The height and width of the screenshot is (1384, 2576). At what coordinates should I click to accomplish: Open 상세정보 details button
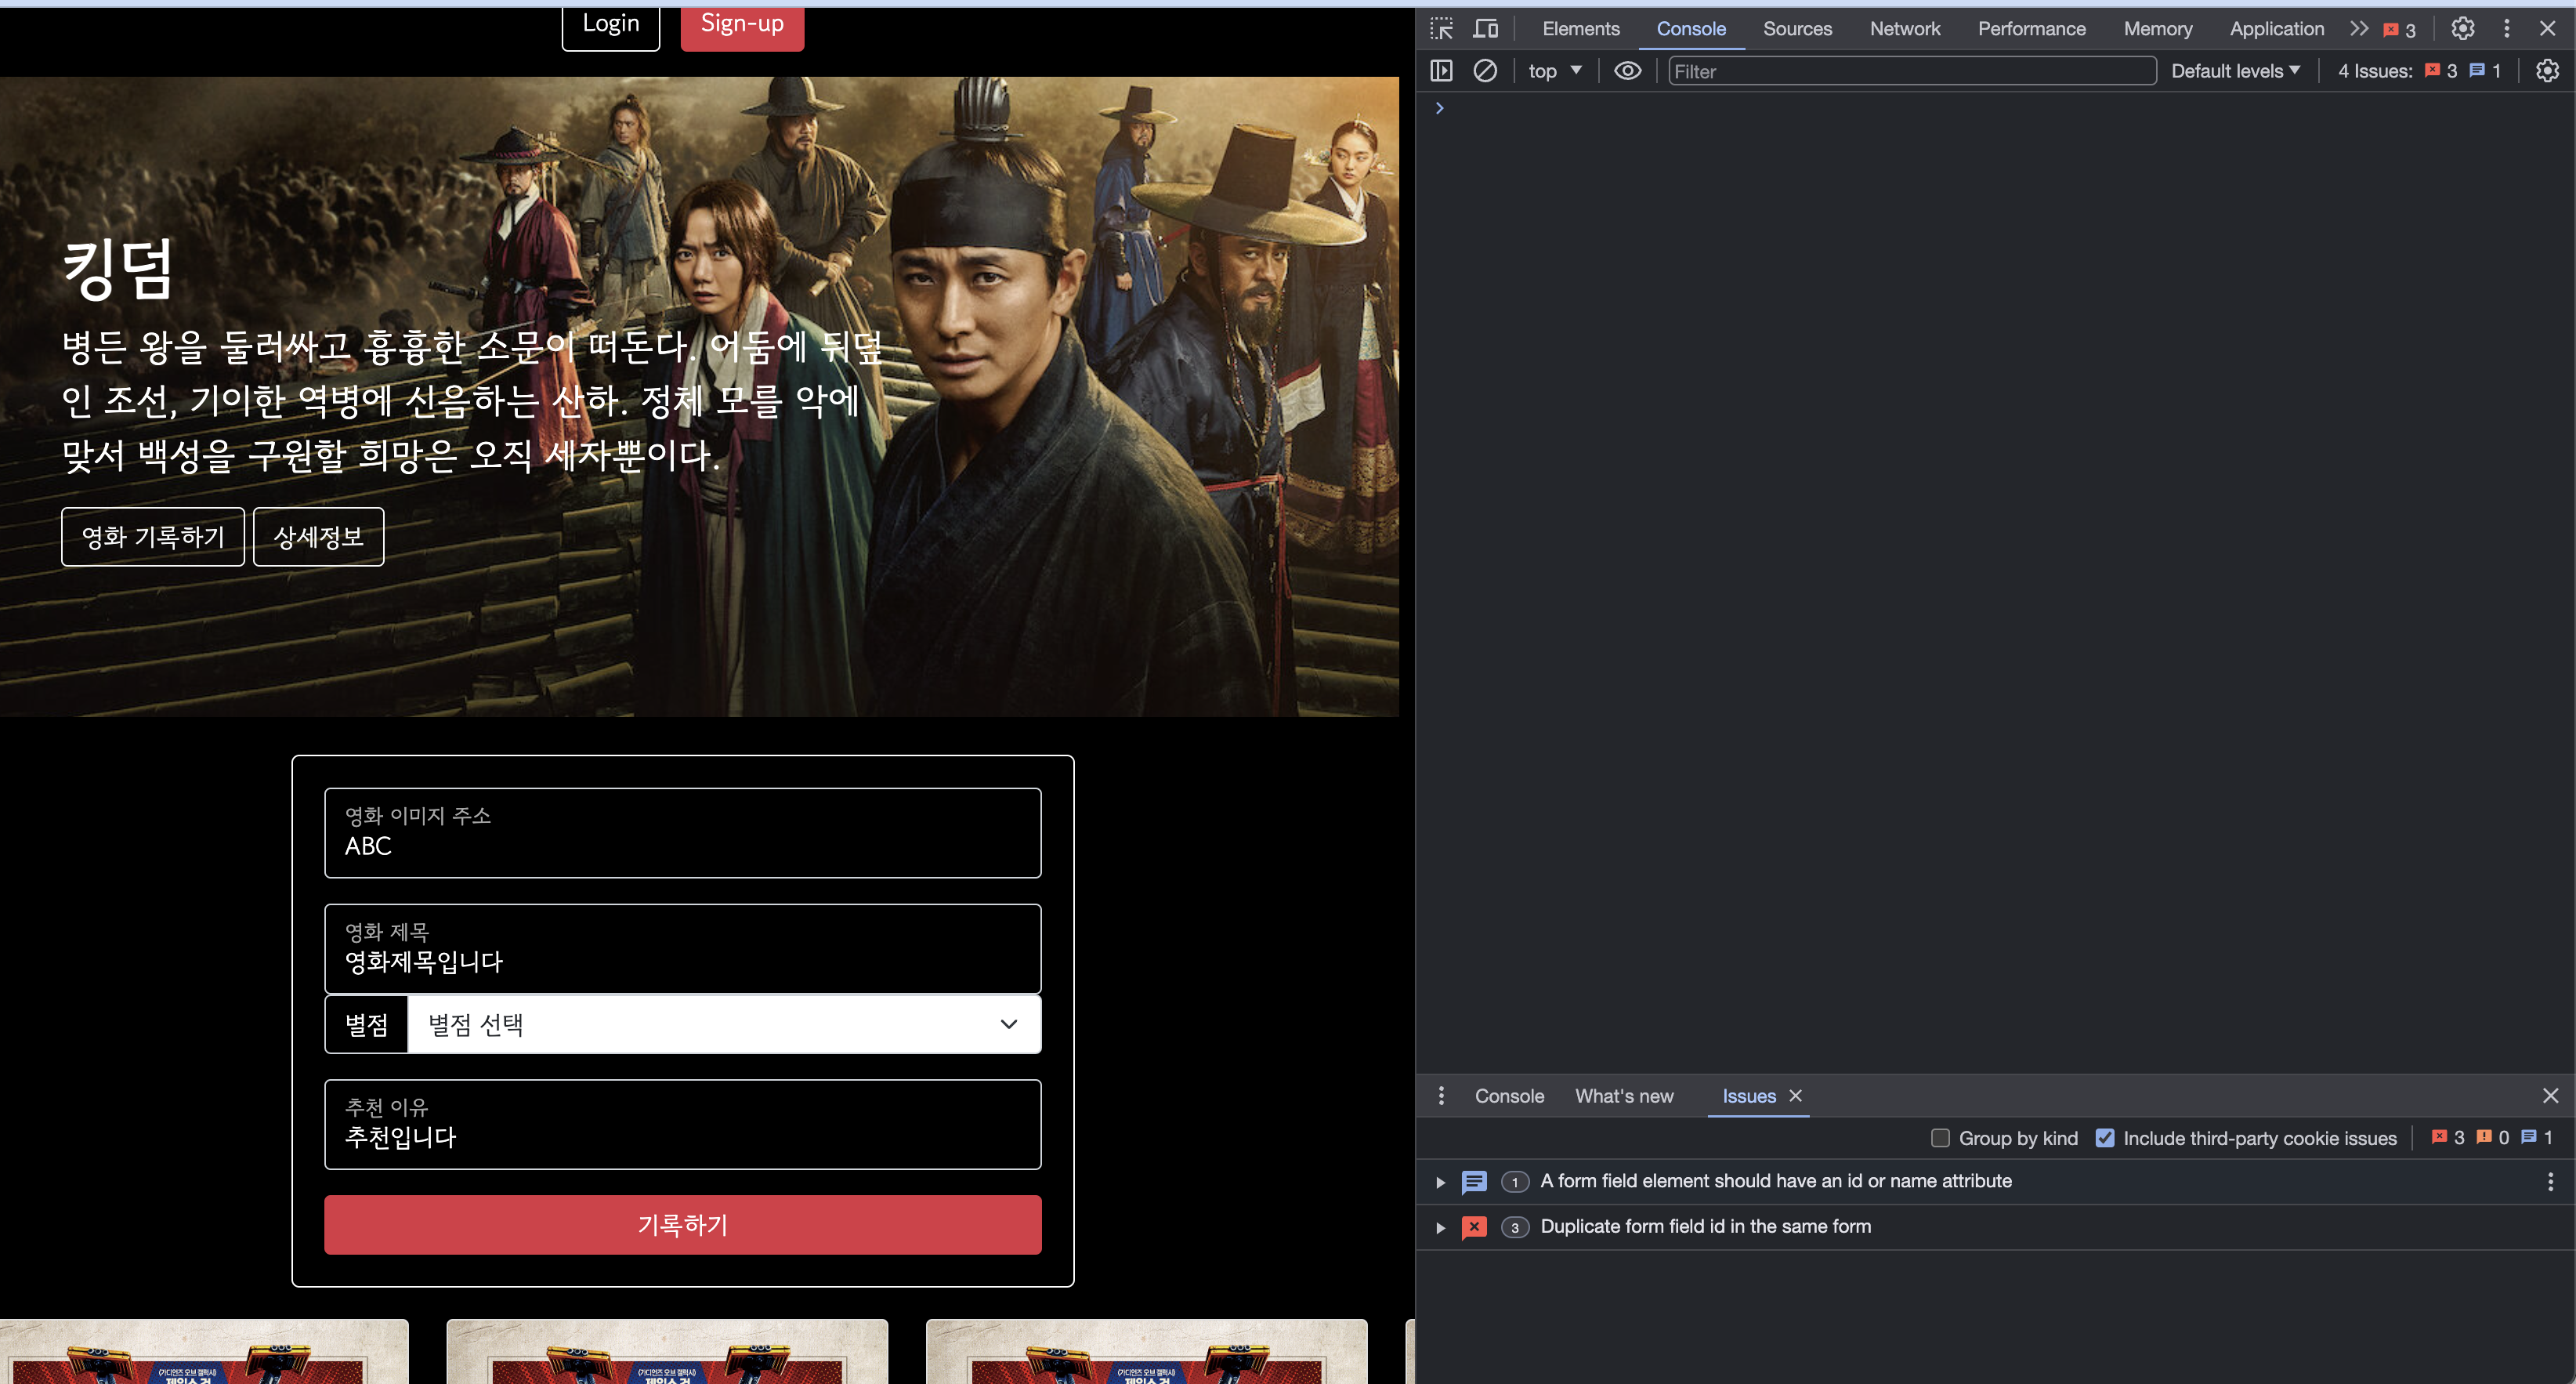pyautogui.click(x=318, y=537)
